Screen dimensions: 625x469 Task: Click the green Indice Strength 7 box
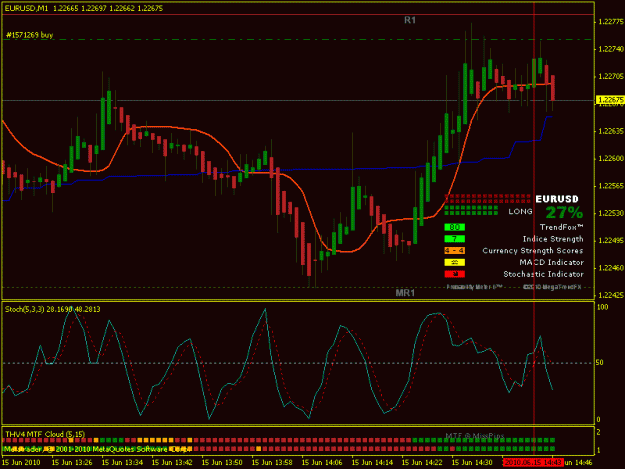tap(454, 239)
